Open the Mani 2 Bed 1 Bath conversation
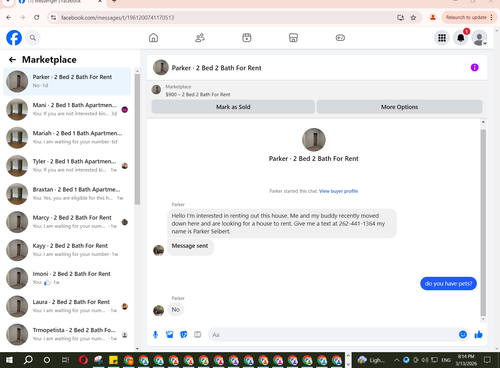The height and width of the screenshot is (368, 500). (x=67, y=109)
